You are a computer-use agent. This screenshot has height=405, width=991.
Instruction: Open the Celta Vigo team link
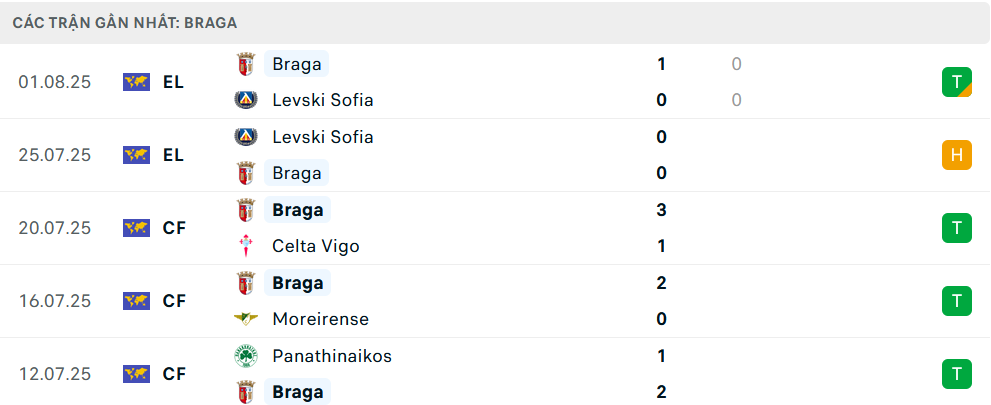315,246
